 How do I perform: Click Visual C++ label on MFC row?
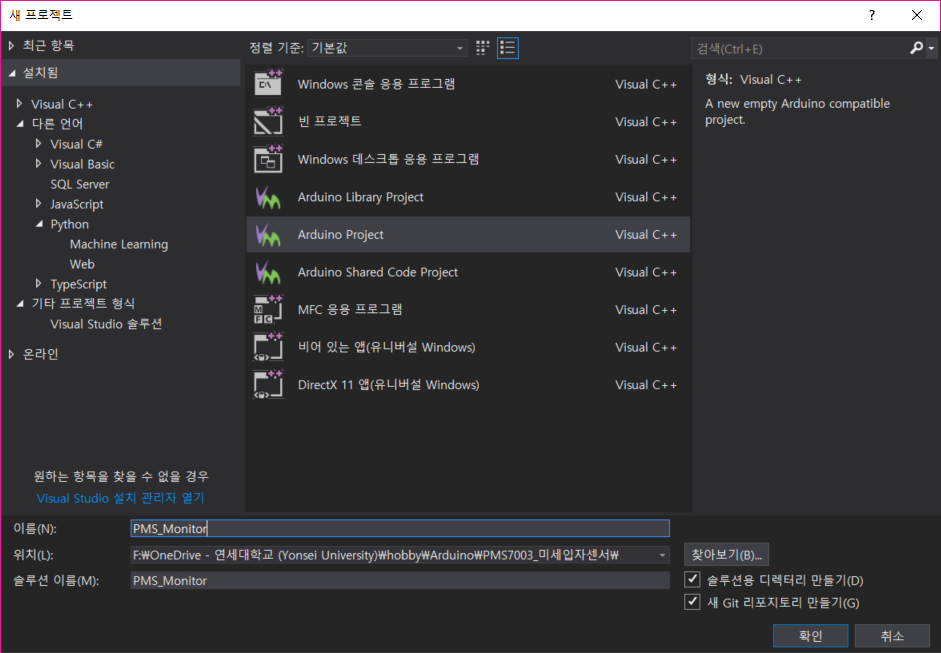pyautogui.click(x=646, y=310)
